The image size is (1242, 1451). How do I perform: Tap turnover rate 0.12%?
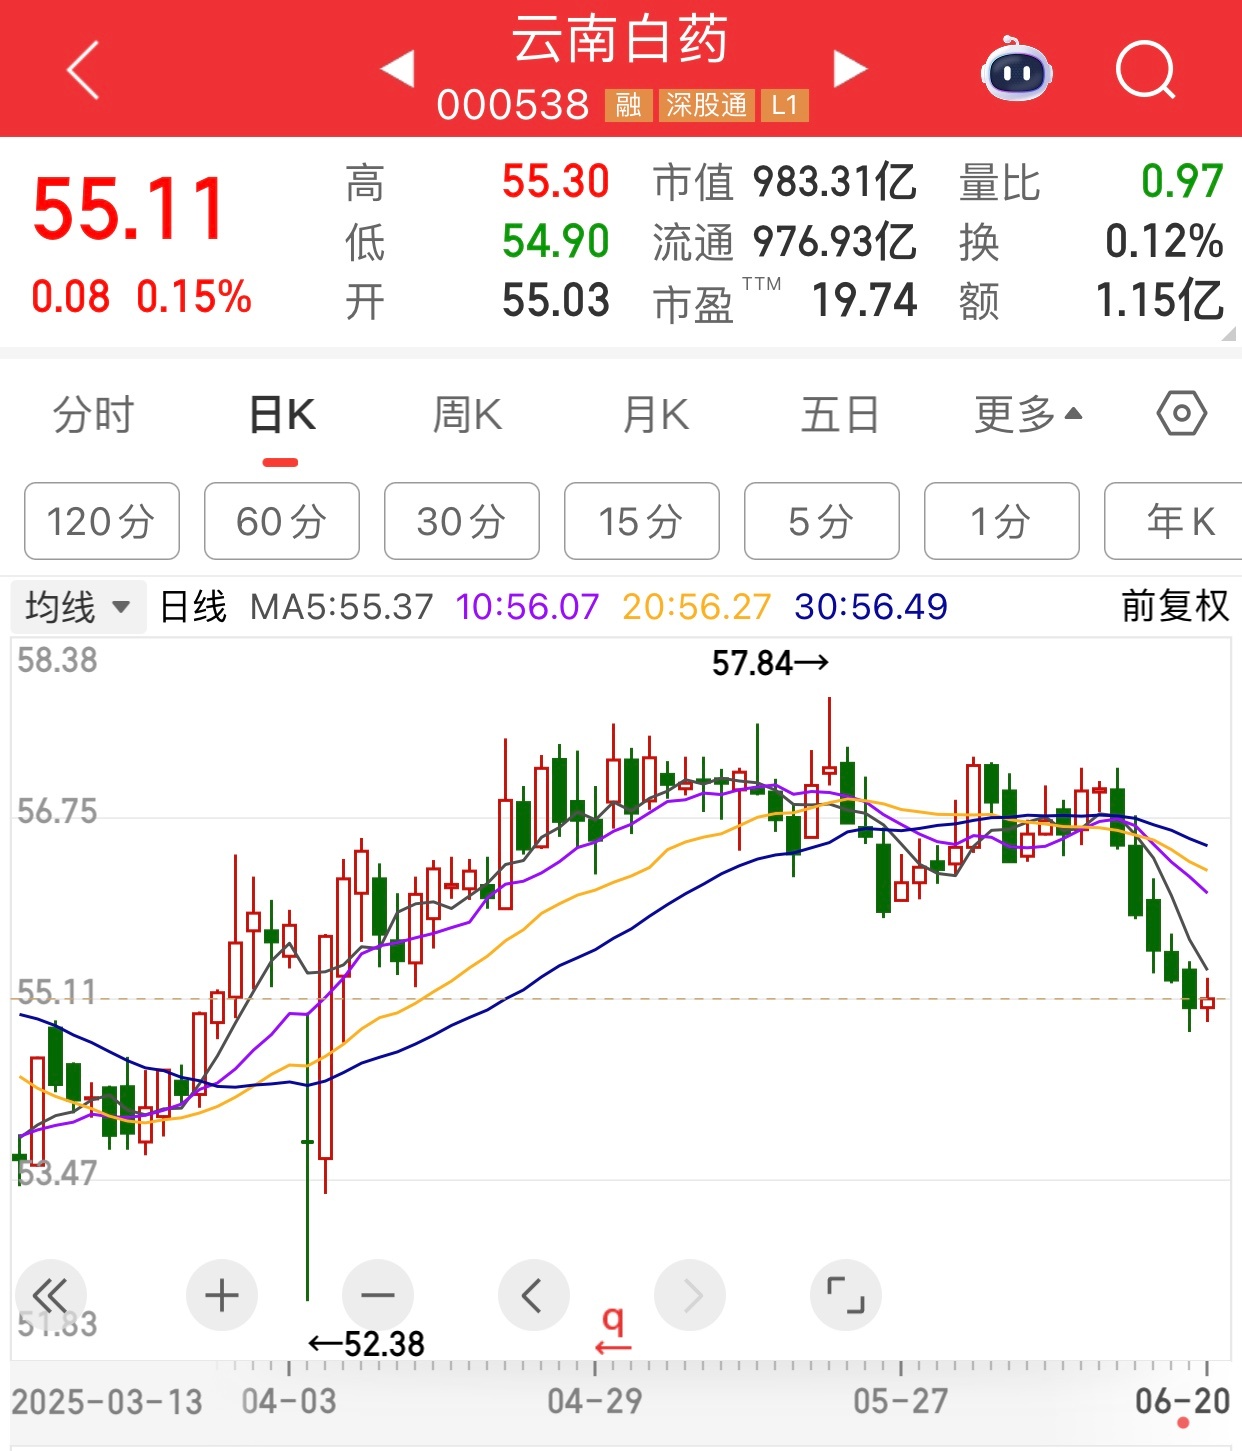(x=1164, y=241)
